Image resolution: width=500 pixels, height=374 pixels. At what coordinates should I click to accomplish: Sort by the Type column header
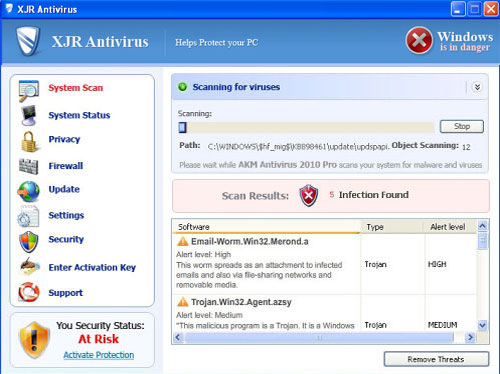393,227
